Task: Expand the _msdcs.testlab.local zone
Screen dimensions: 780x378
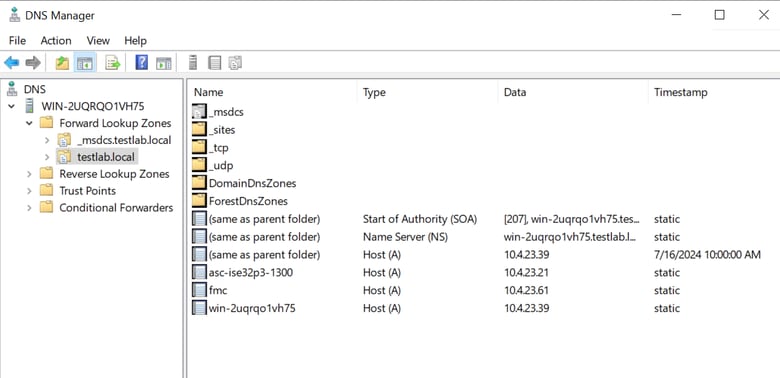Action: (x=47, y=140)
